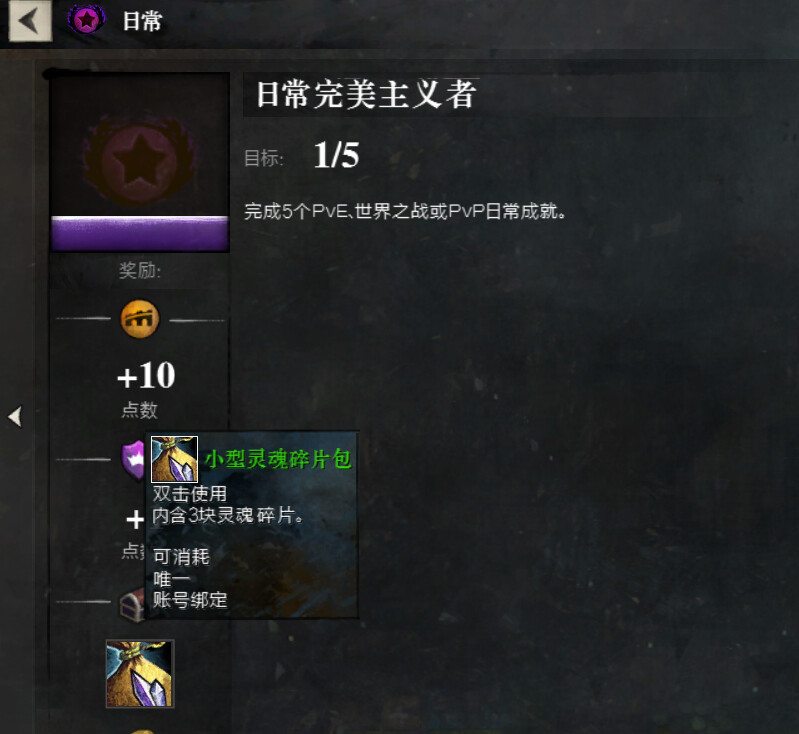Image resolution: width=799 pixels, height=734 pixels.
Task: Select the orange arch achievement points icon
Action: [140, 319]
